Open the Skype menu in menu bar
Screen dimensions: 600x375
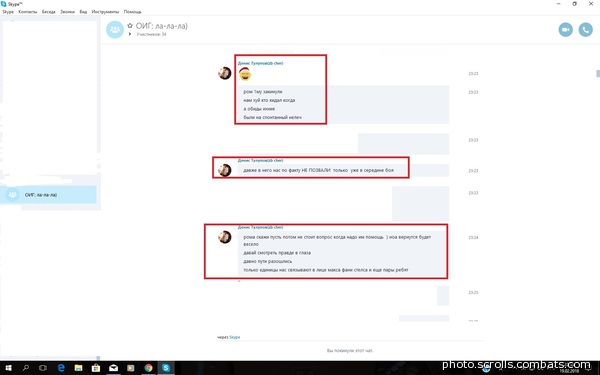point(8,12)
